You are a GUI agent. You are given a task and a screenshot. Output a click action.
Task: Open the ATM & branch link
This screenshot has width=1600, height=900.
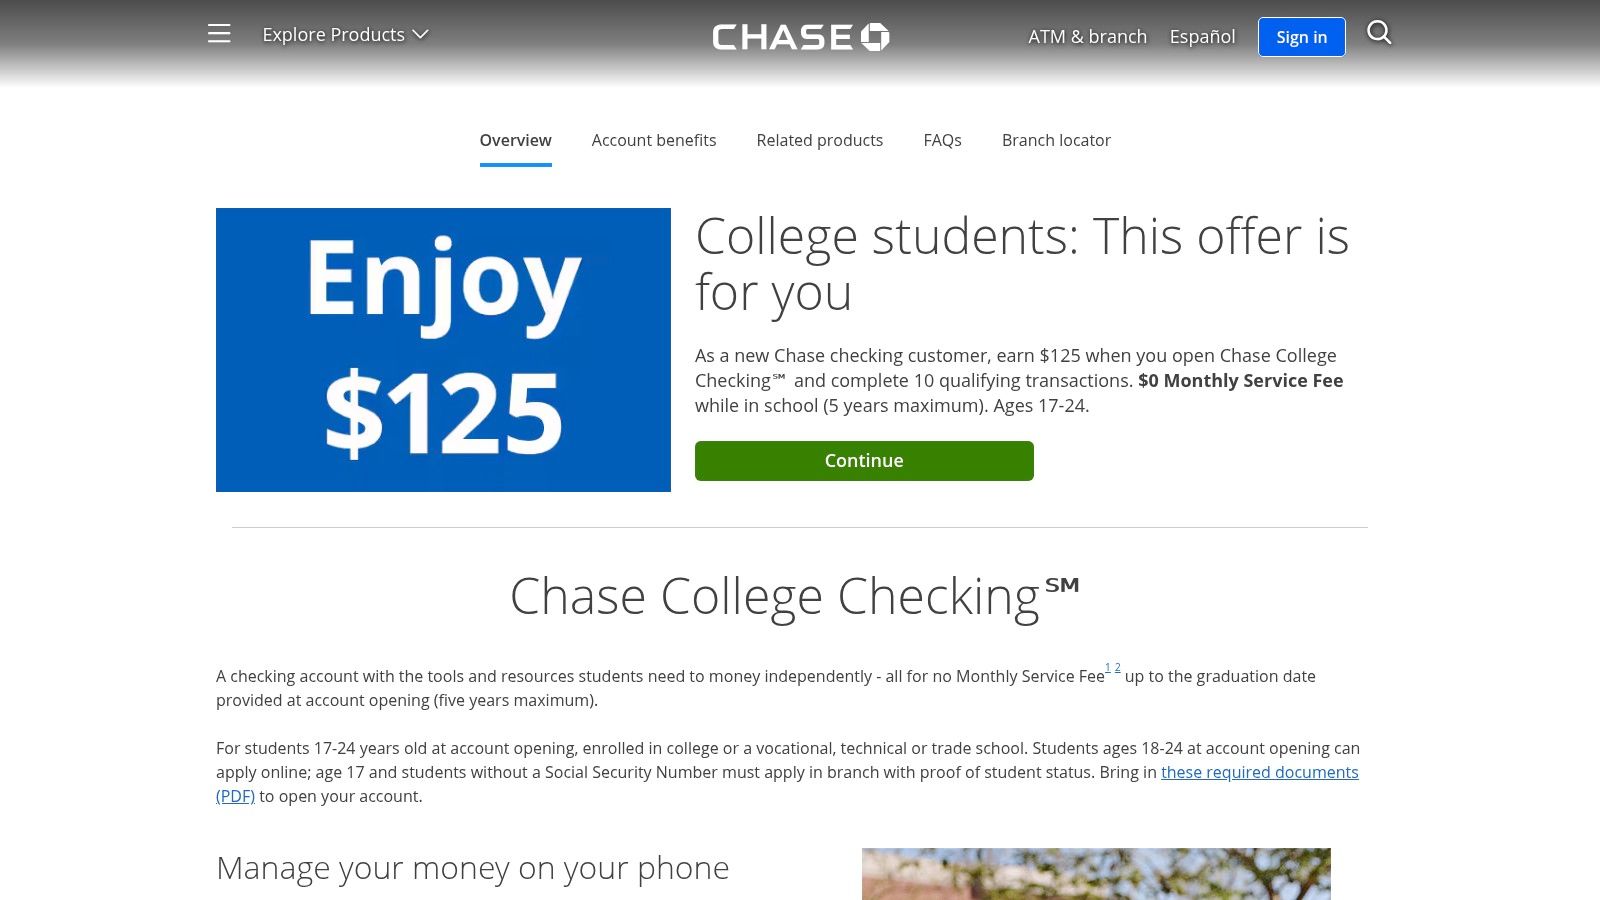click(x=1087, y=37)
